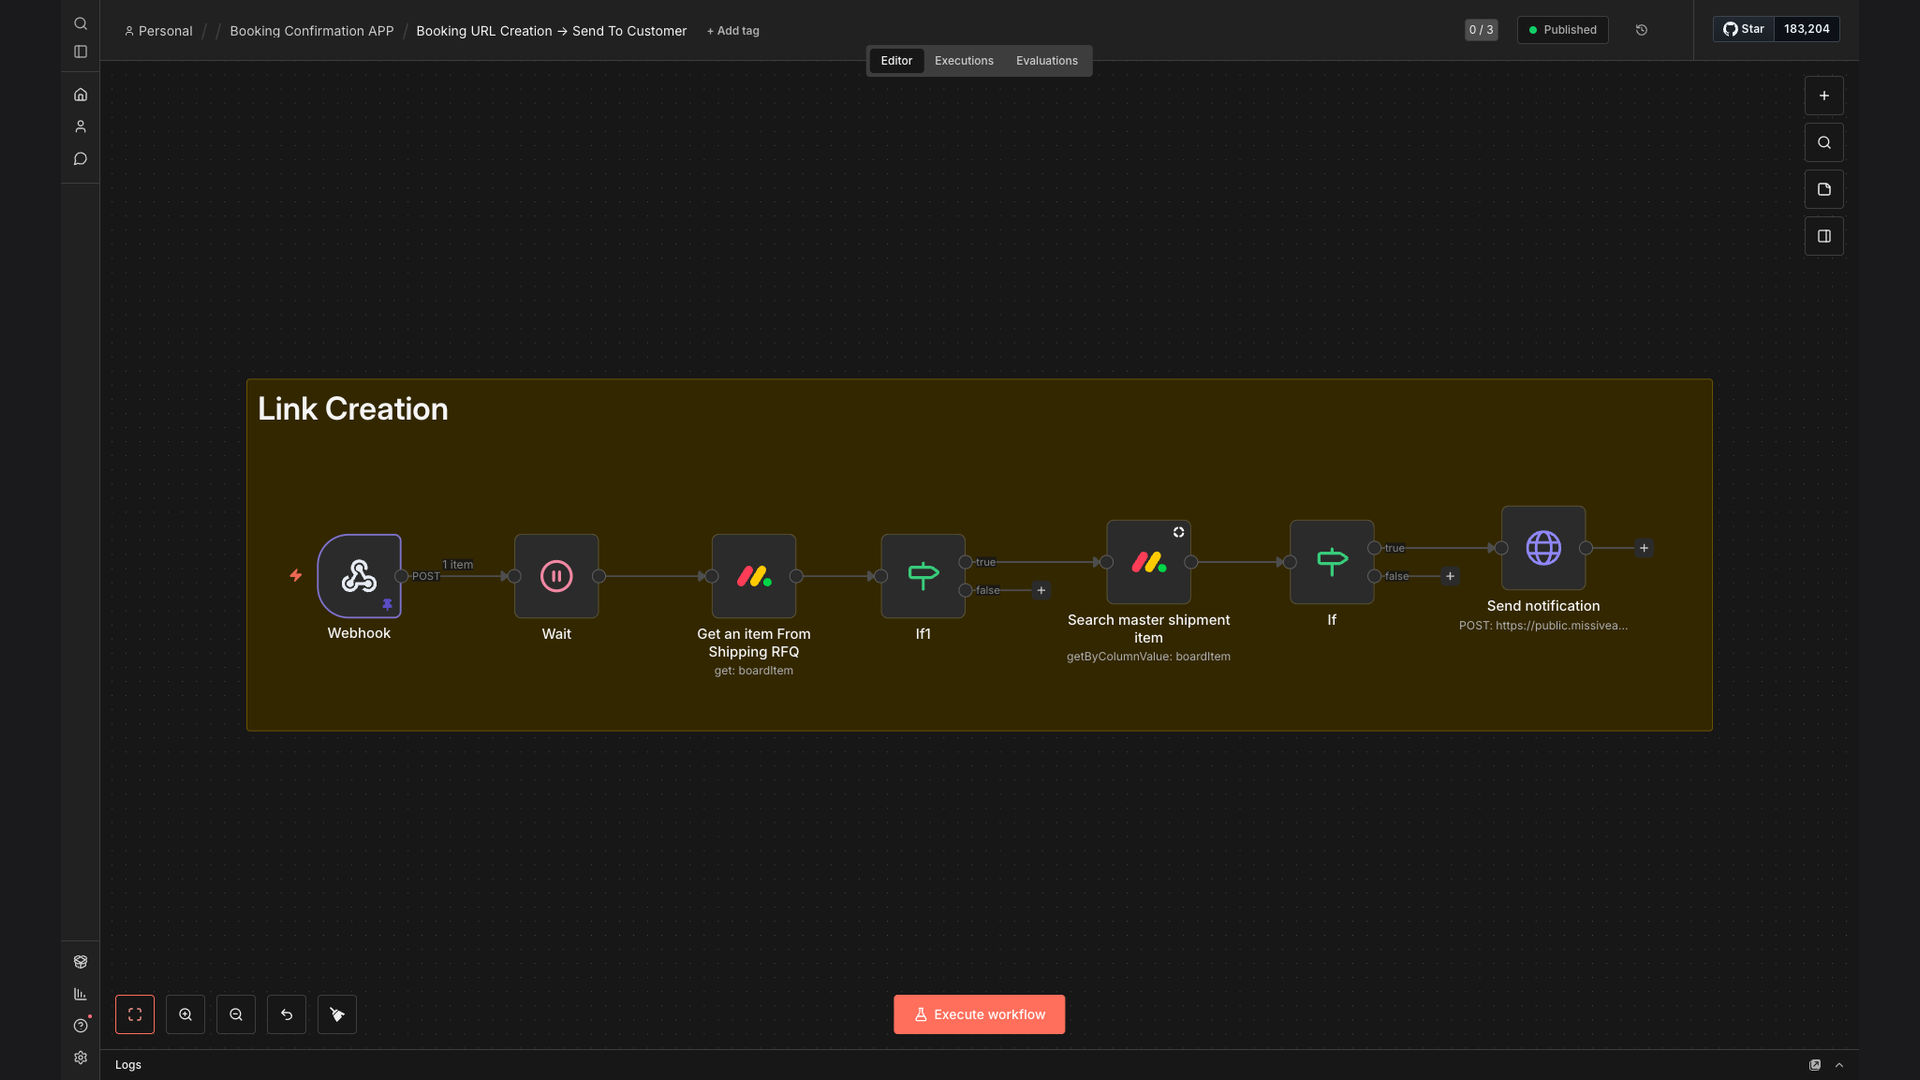Screen dimensions: 1920x1080
Task: Open Booking Confirmation APP folder breadcrumb
Action: (x=312, y=31)
